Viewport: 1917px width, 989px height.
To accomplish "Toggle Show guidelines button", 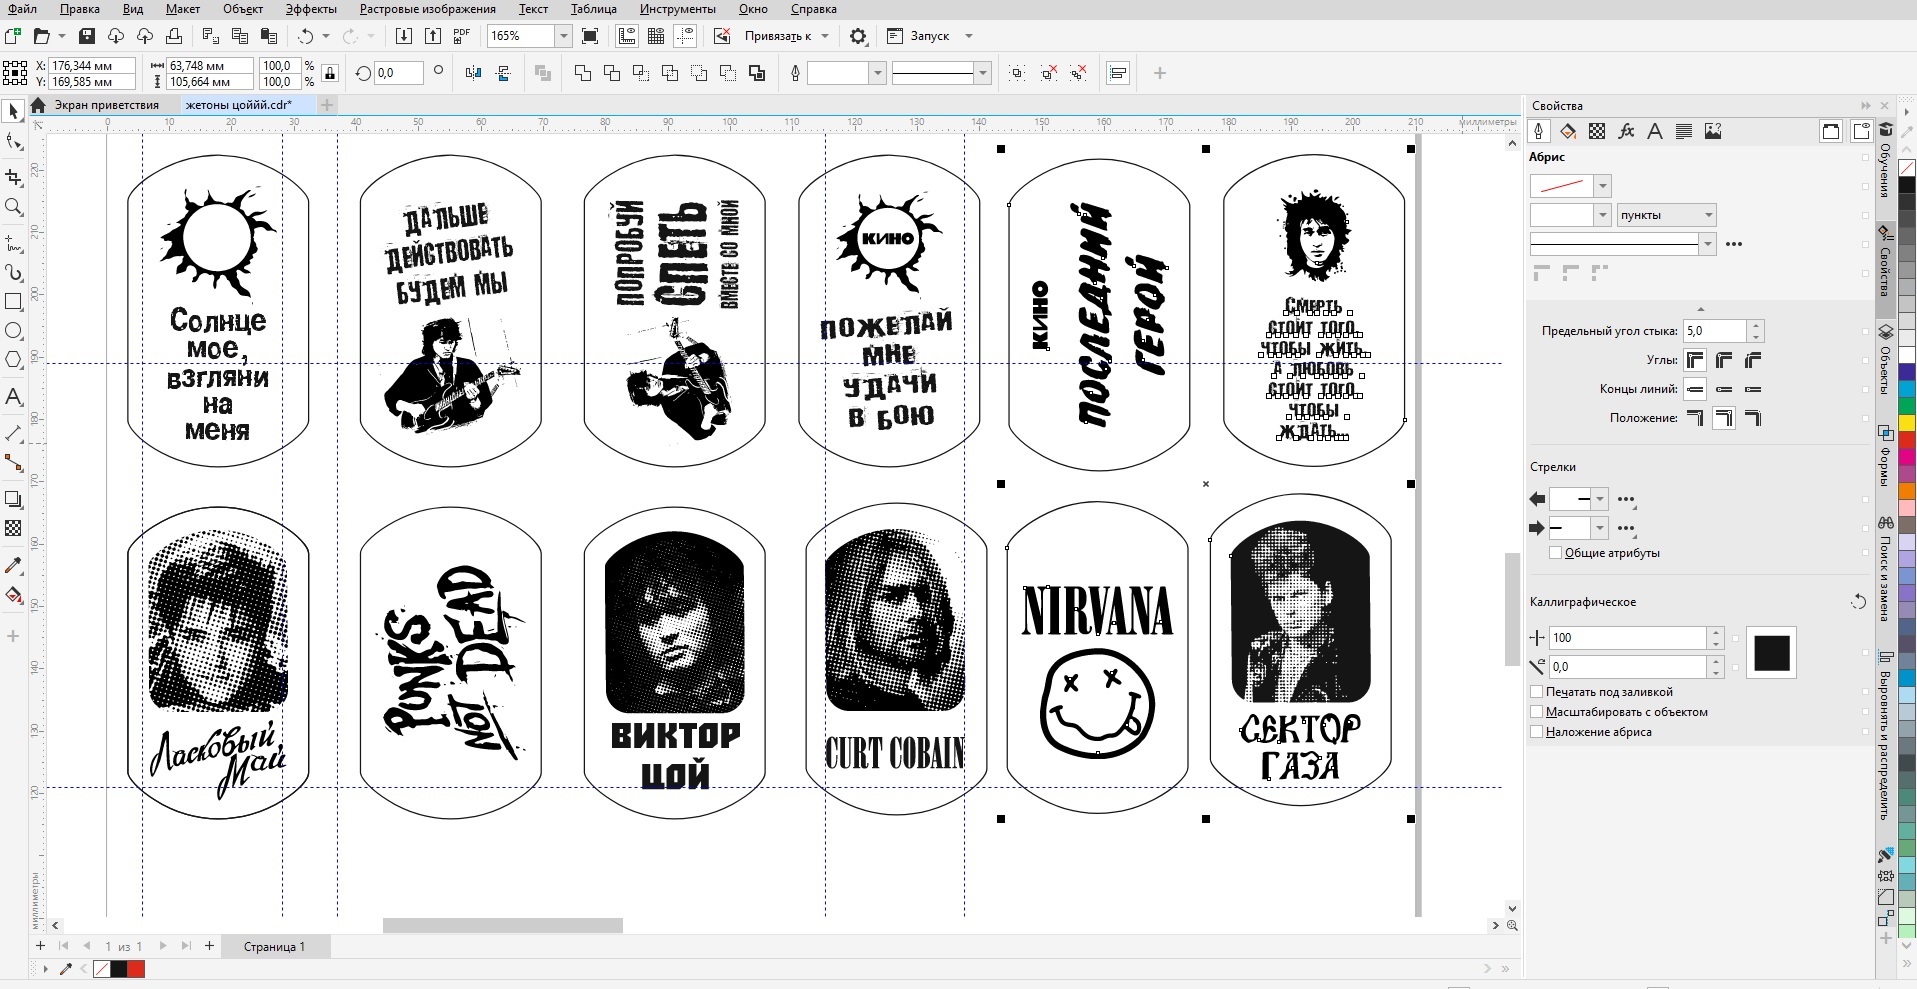I will [685, 36].
